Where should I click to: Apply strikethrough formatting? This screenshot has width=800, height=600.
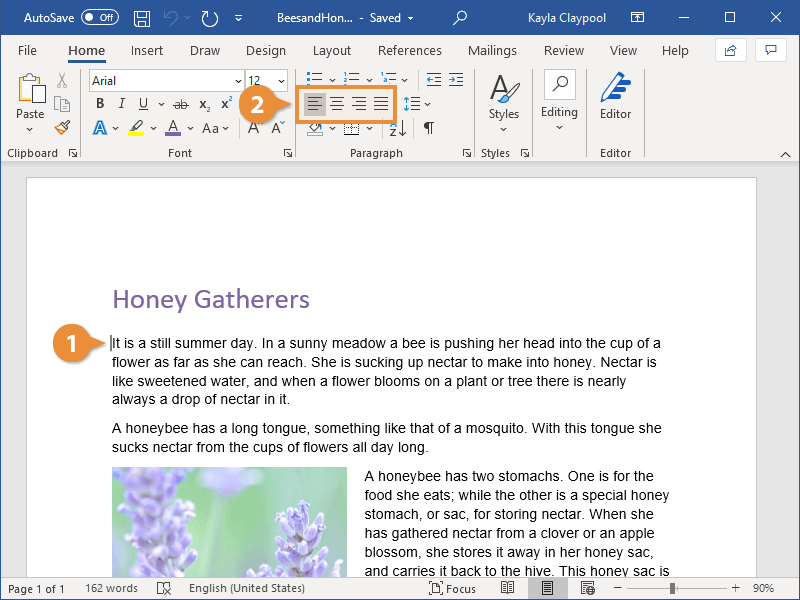pyautogui.click(x=181, y=104)
